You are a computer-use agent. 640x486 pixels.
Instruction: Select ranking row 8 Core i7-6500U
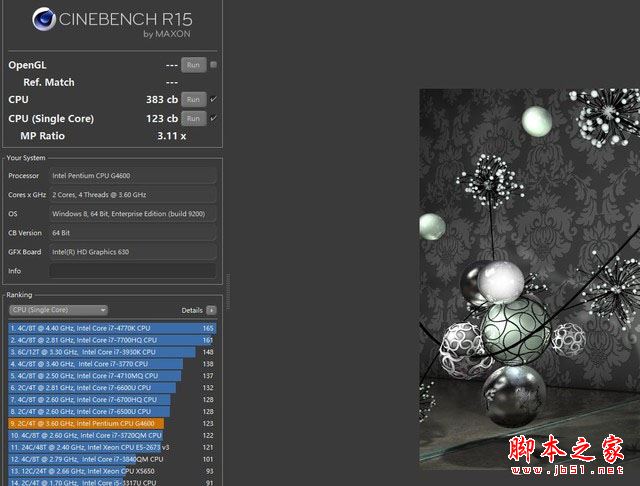click(112, 411)
